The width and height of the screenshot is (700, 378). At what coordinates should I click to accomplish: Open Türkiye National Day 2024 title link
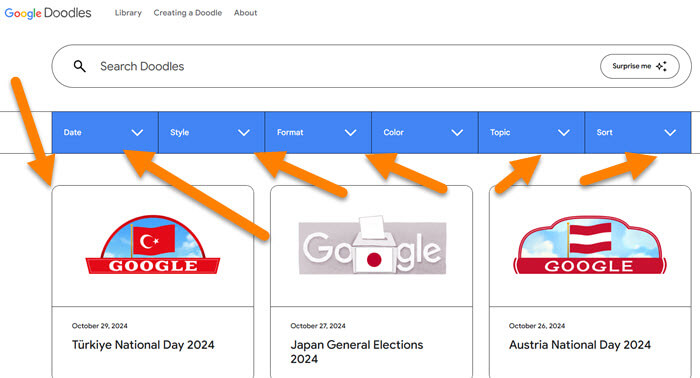click(143, 345)
